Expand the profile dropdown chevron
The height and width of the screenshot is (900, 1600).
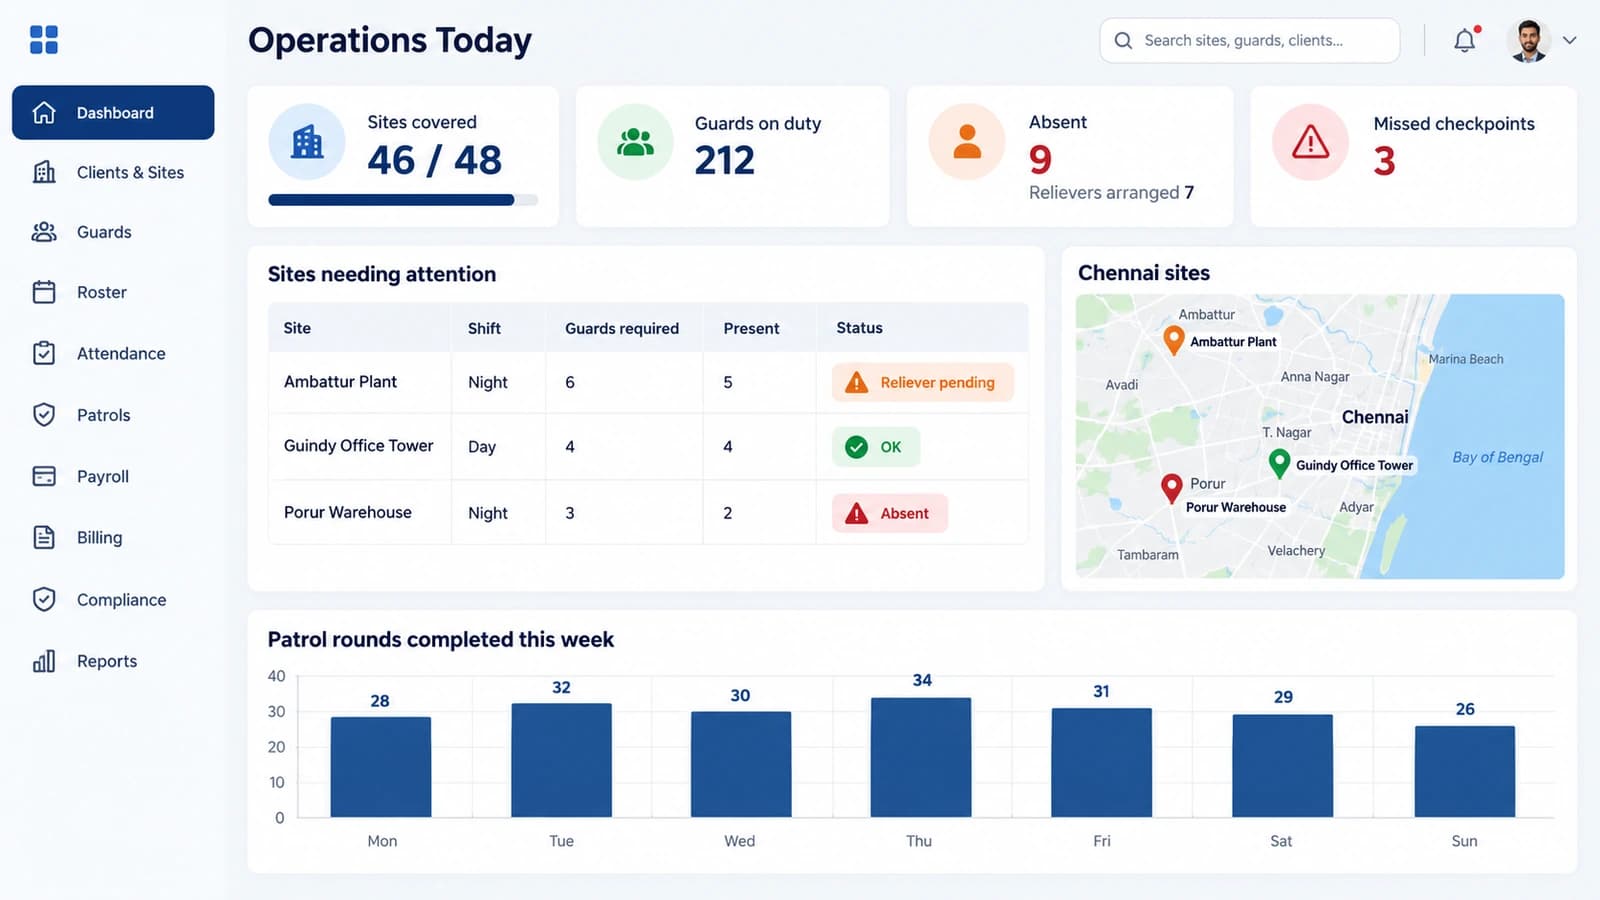point(1570,41)
